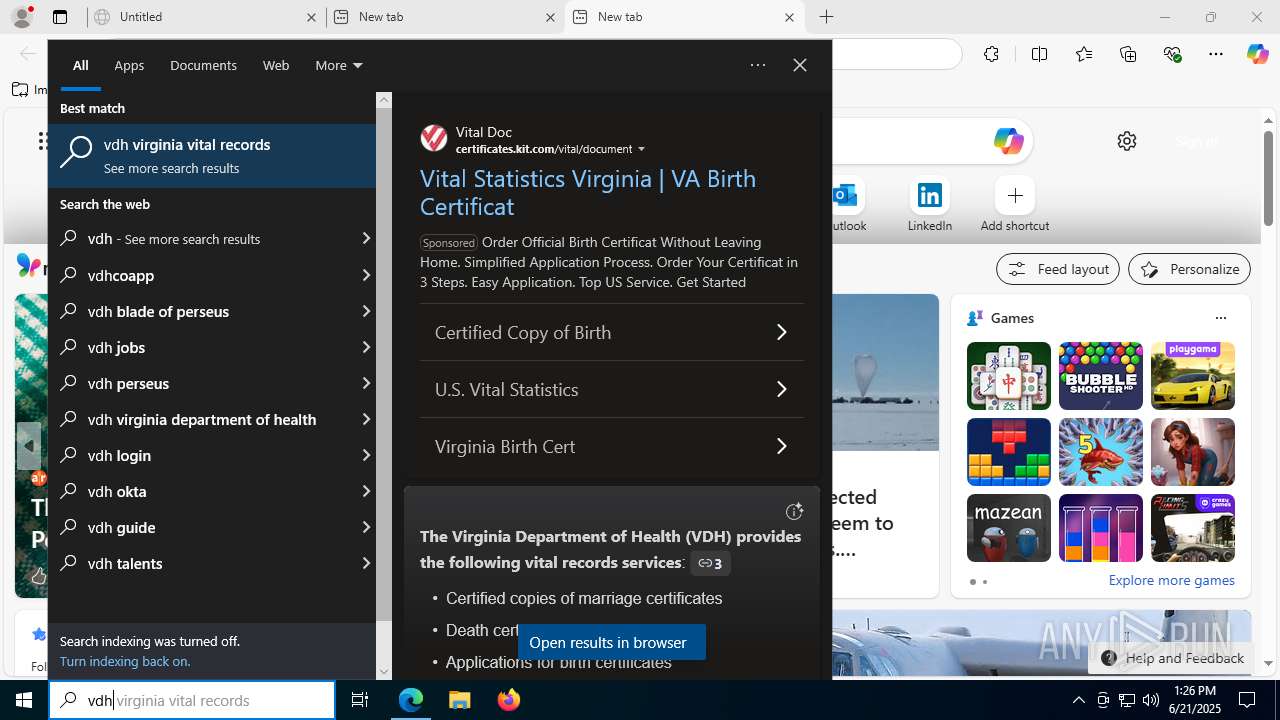The height and width of the screenshot is (720, 1280).
Task: Open a new browser tab
Action: tap(826, 17)
